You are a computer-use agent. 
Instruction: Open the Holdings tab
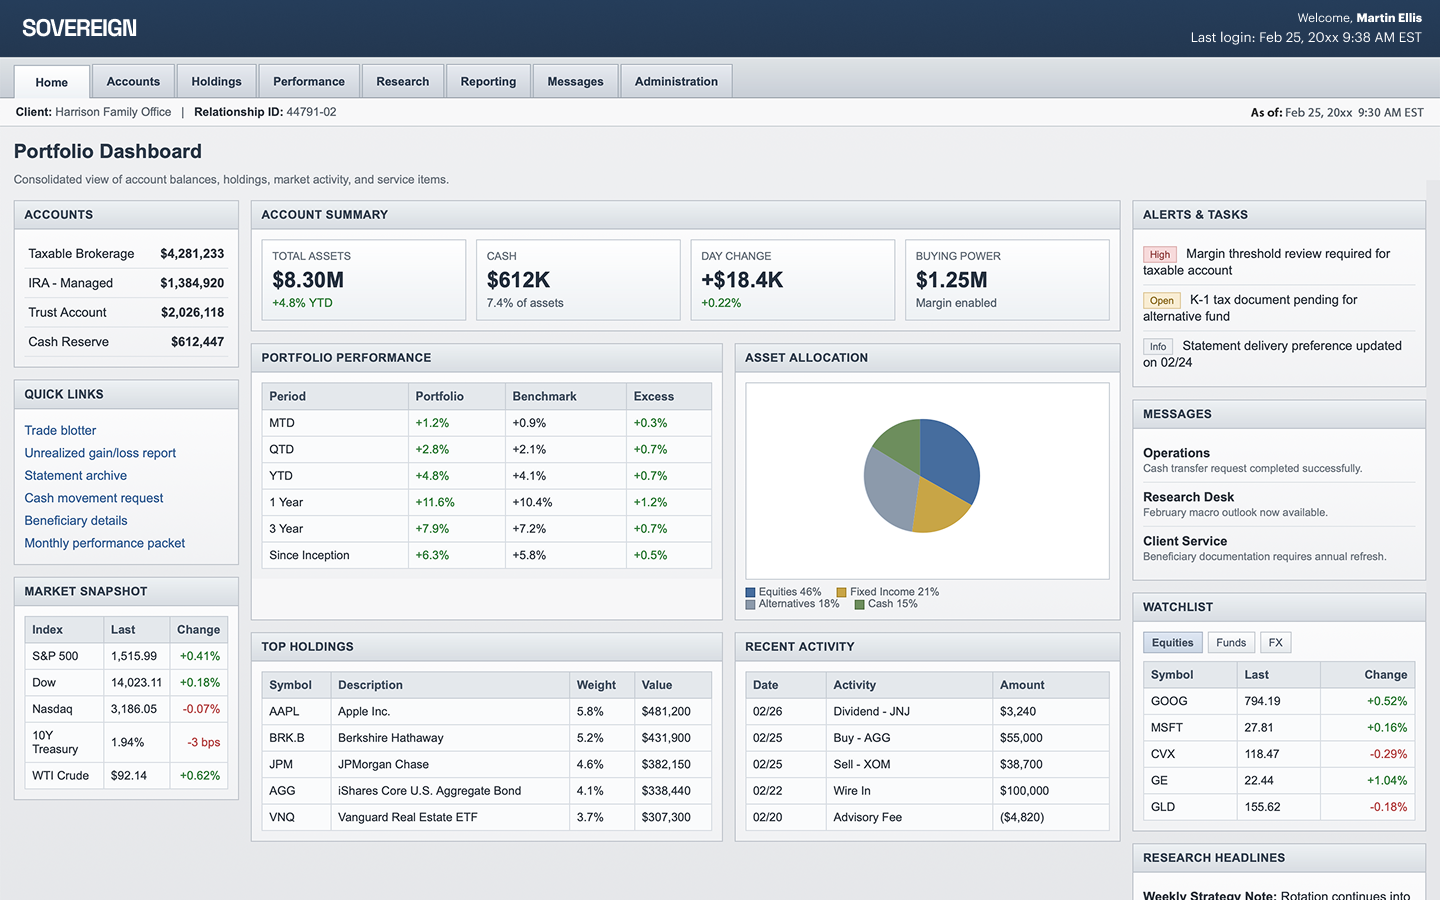pyautogui.click(x=216, y=81)
